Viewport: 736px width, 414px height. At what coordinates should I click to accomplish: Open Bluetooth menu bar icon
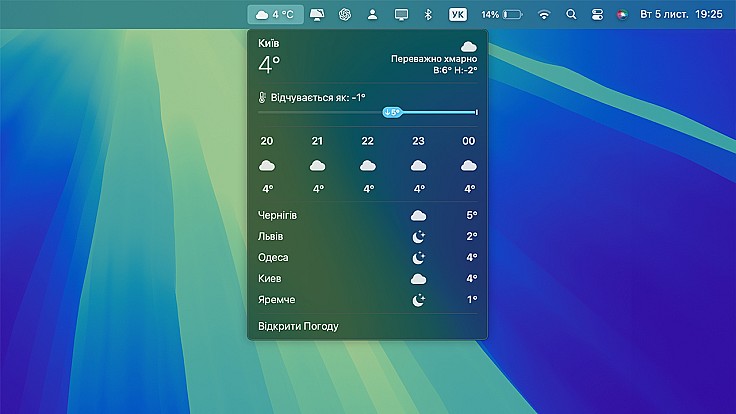coord(428,15)
